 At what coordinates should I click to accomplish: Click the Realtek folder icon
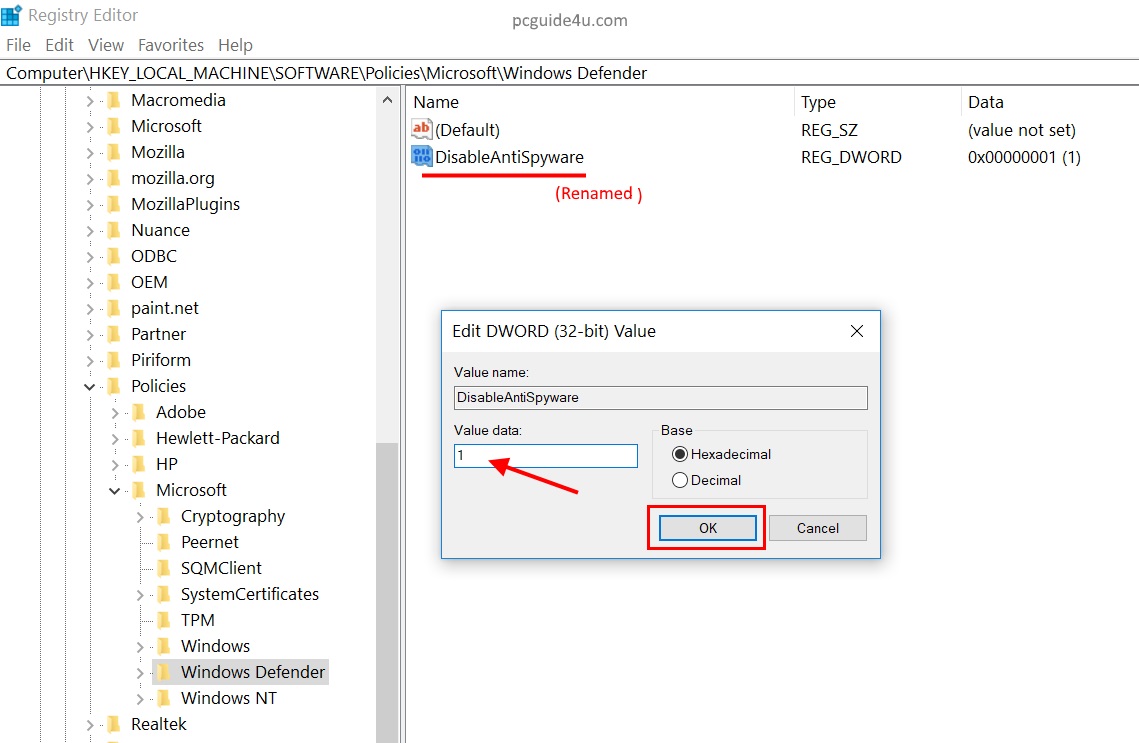(114, 724)
